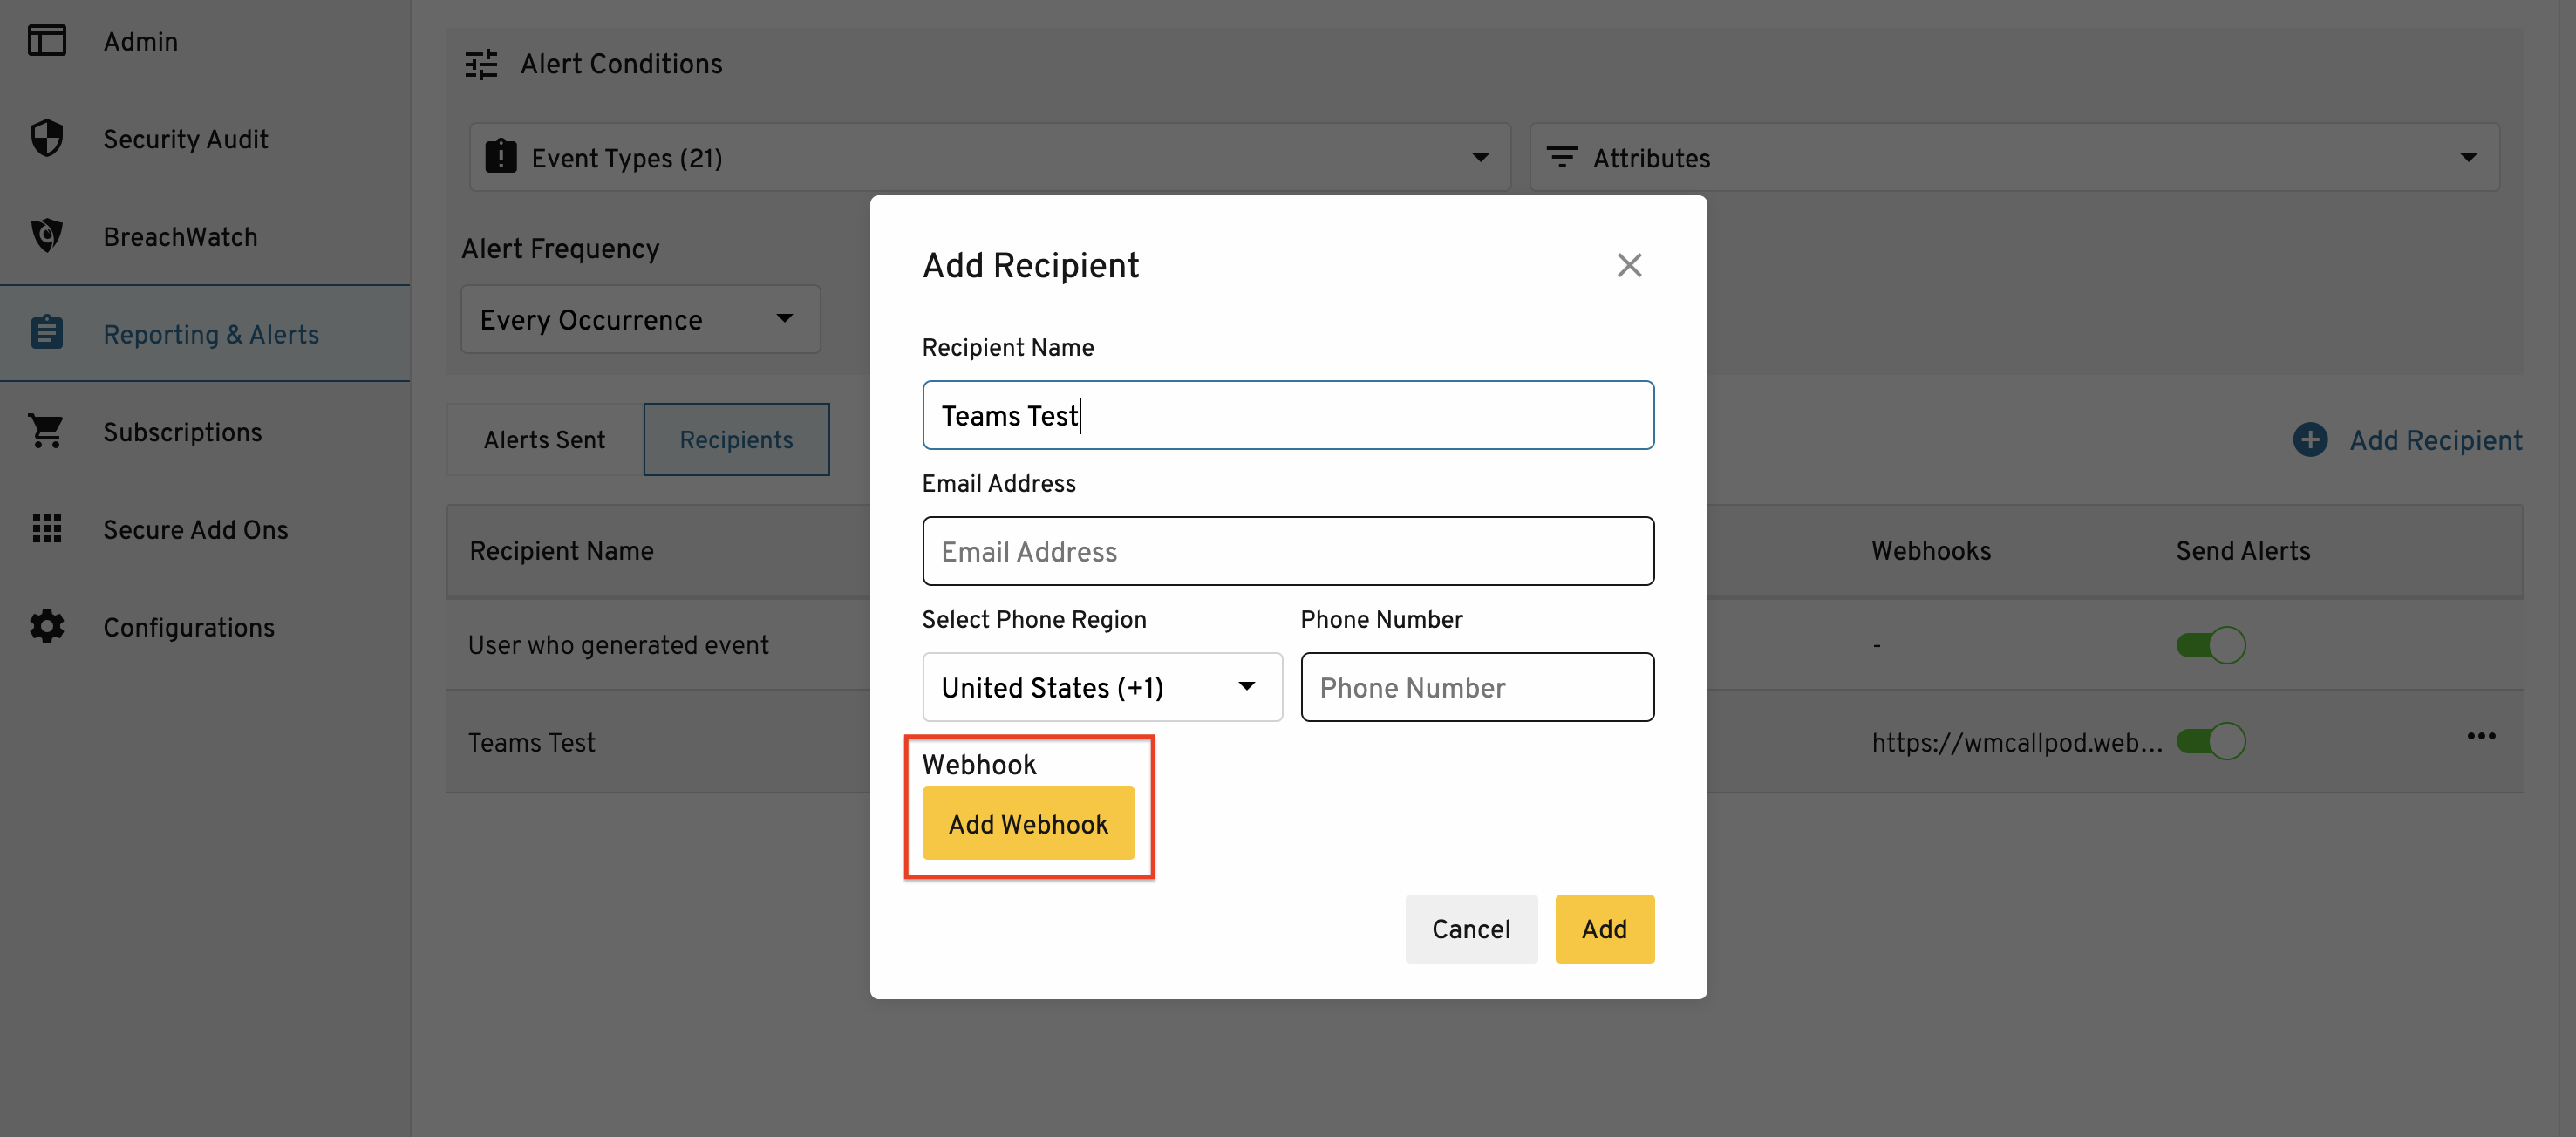Click Cancel in Add Recipient dialog
2576x1137 pixels.
[1471, 929]
